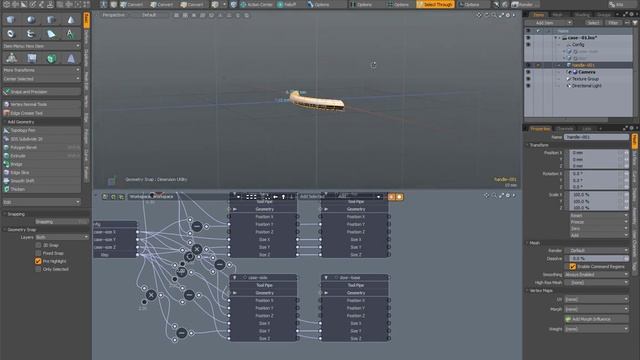
Task: Click the Filter button in the Items panel
Action: click(613, 23)
